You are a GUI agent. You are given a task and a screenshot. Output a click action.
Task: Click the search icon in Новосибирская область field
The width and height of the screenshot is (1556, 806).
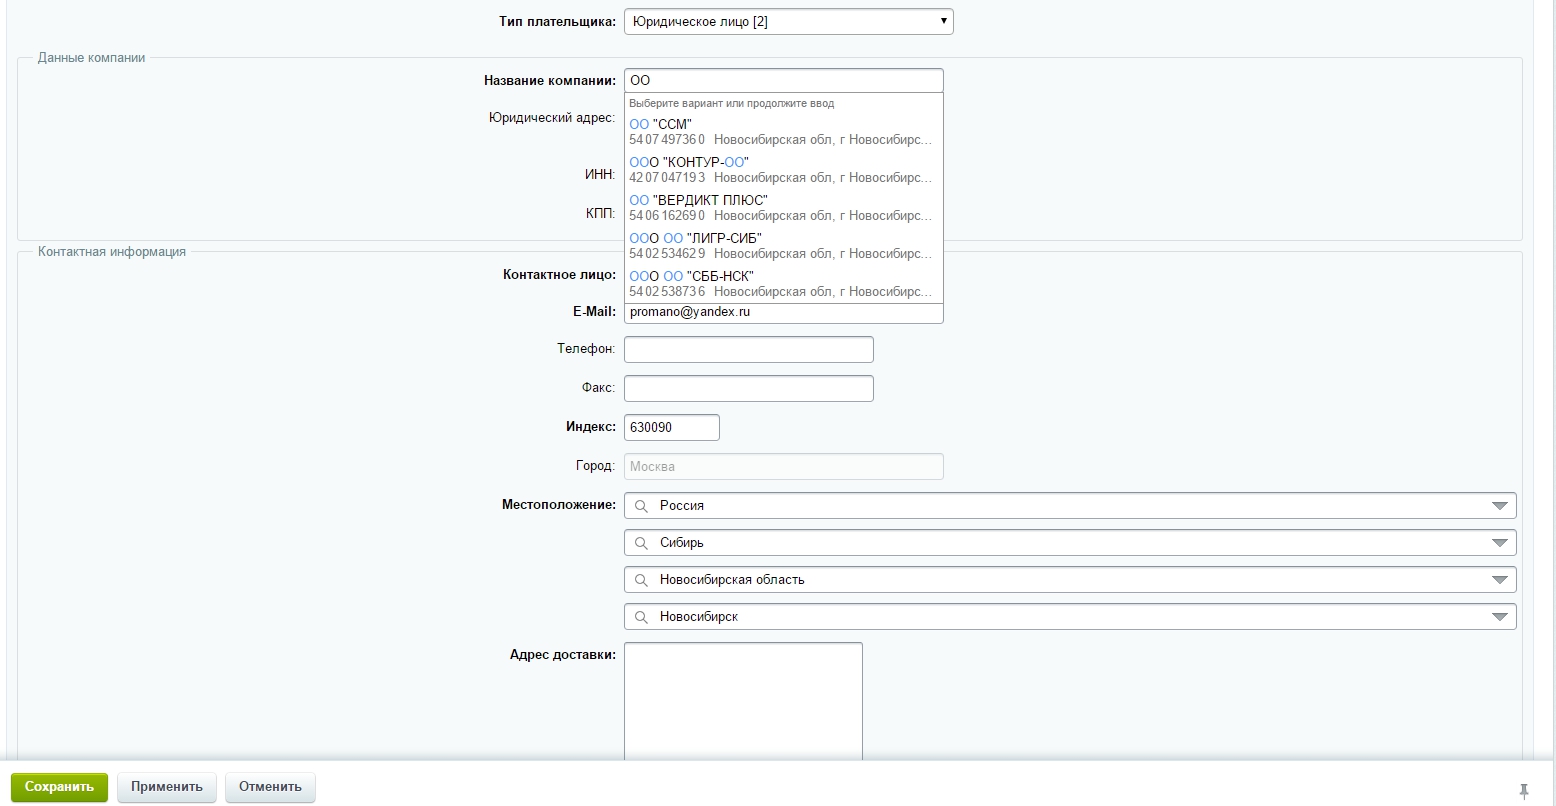(642, 580)
